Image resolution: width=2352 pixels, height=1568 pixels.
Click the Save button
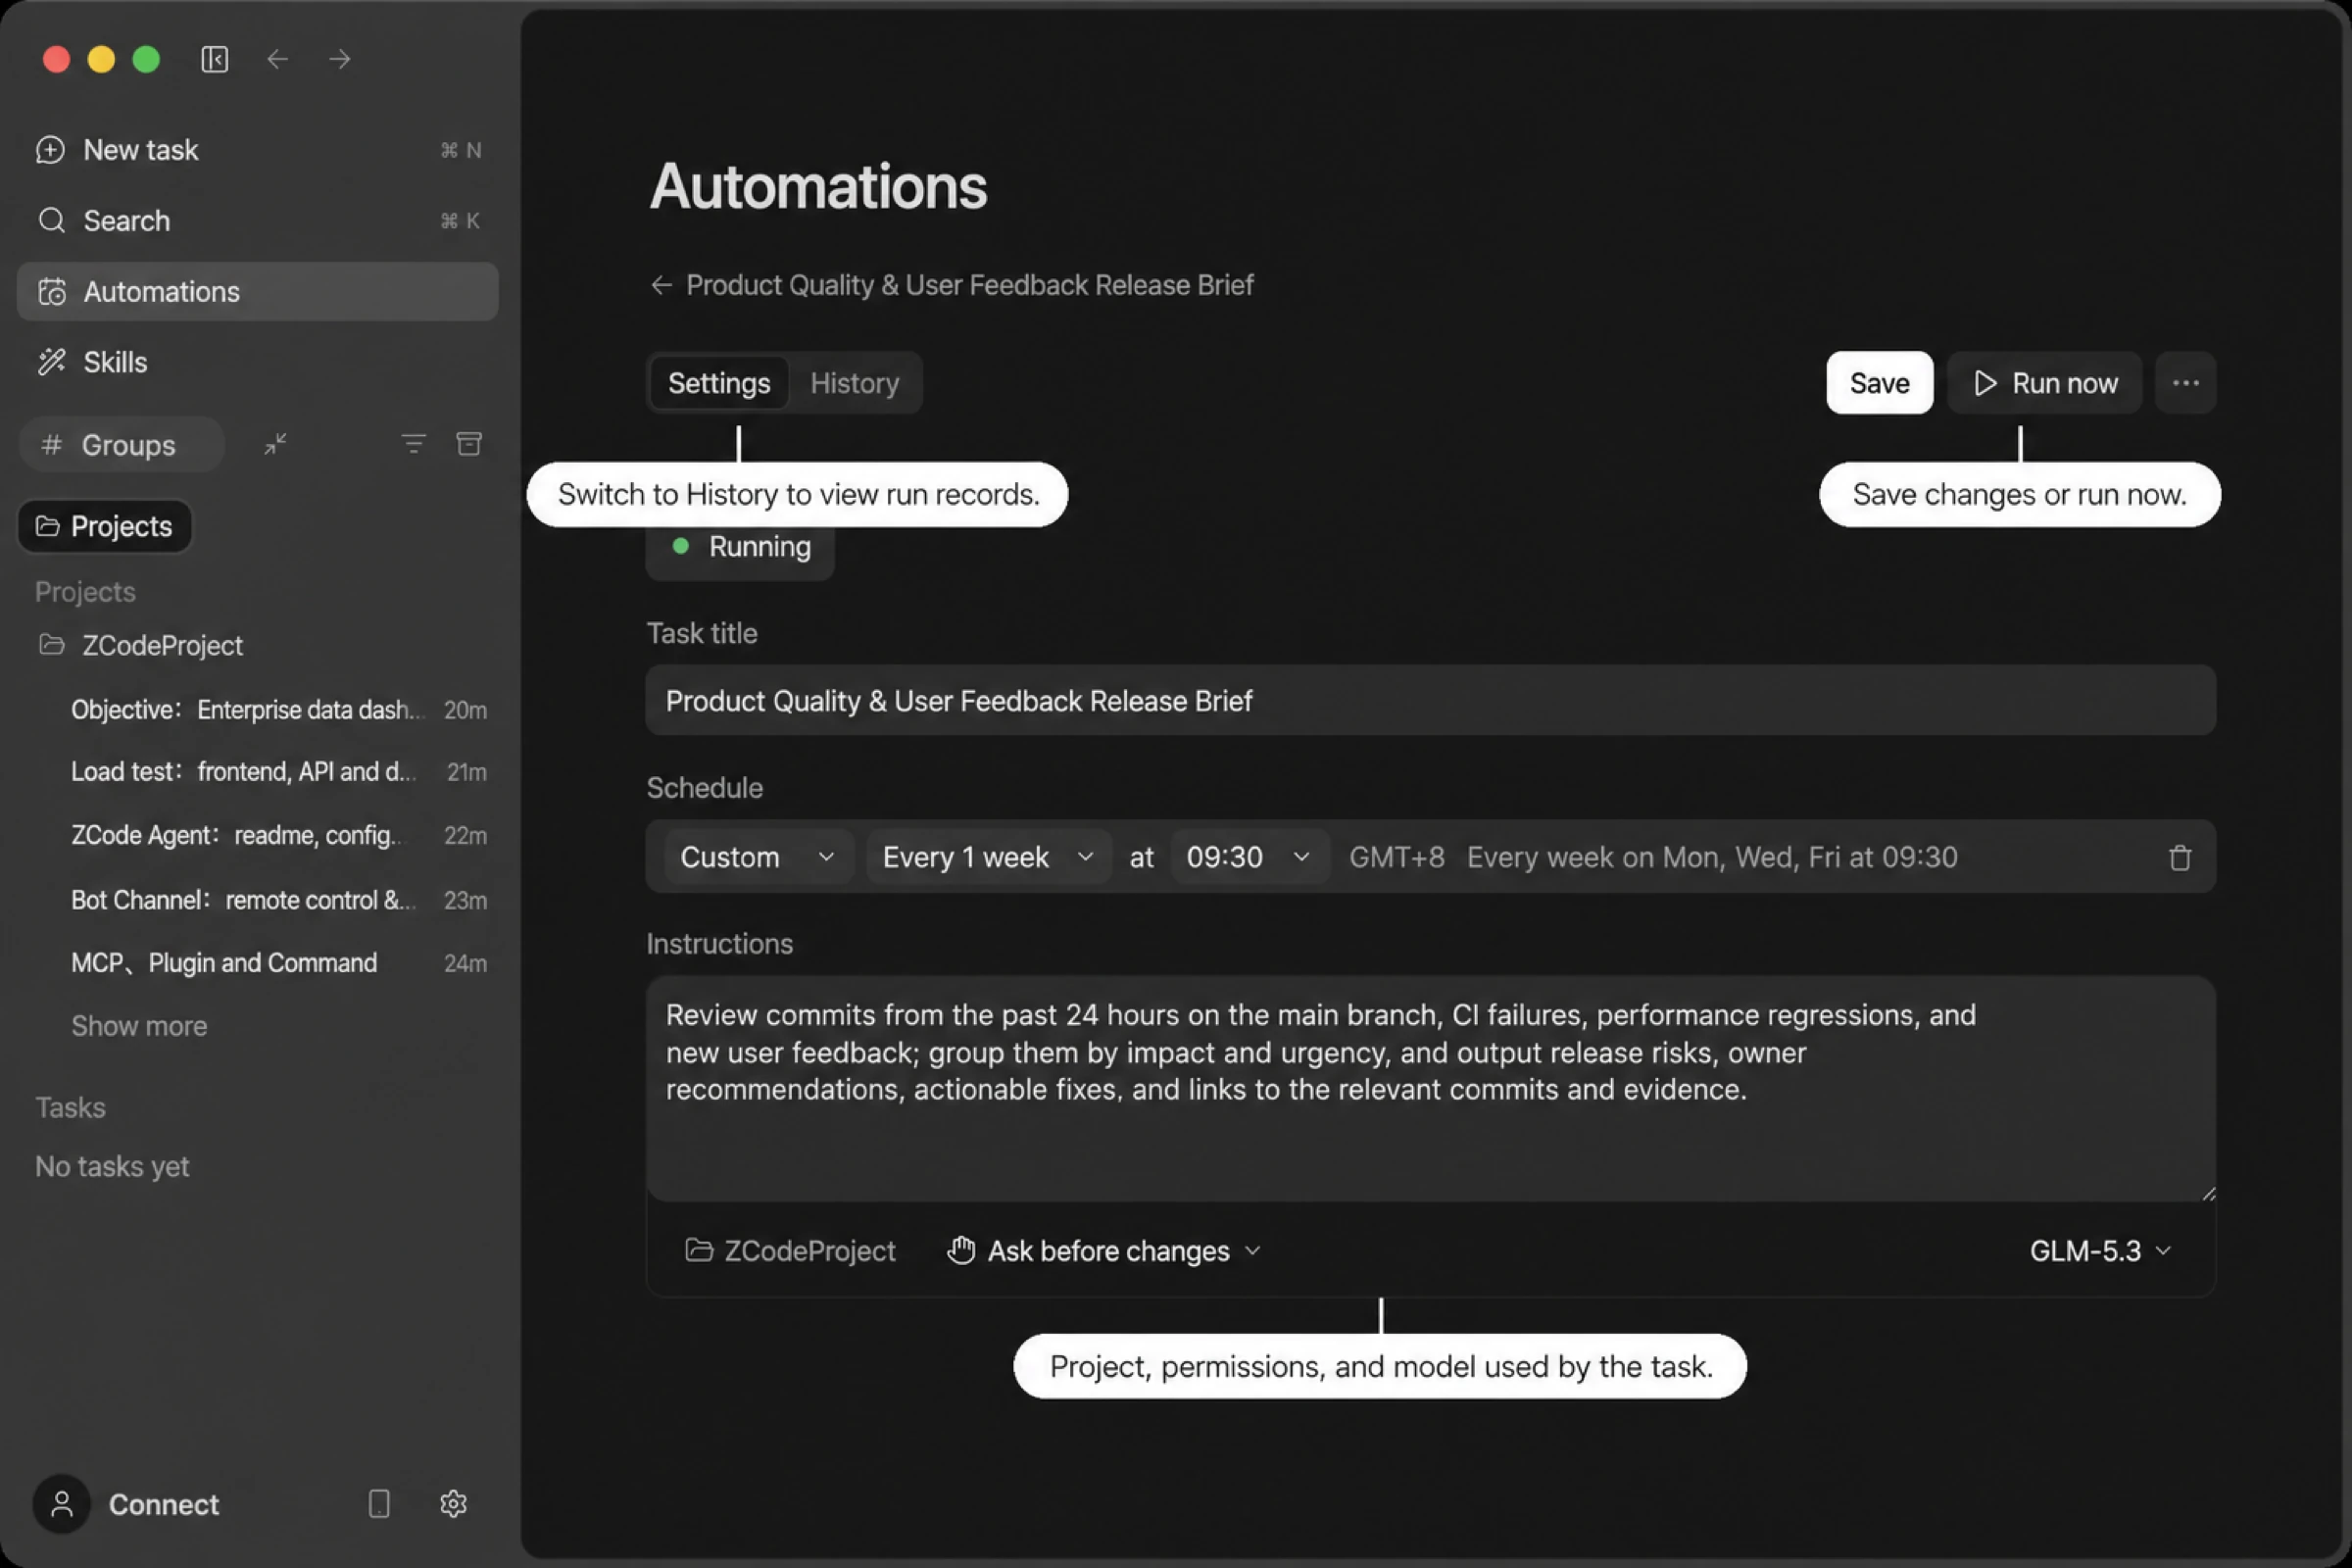1879,383
